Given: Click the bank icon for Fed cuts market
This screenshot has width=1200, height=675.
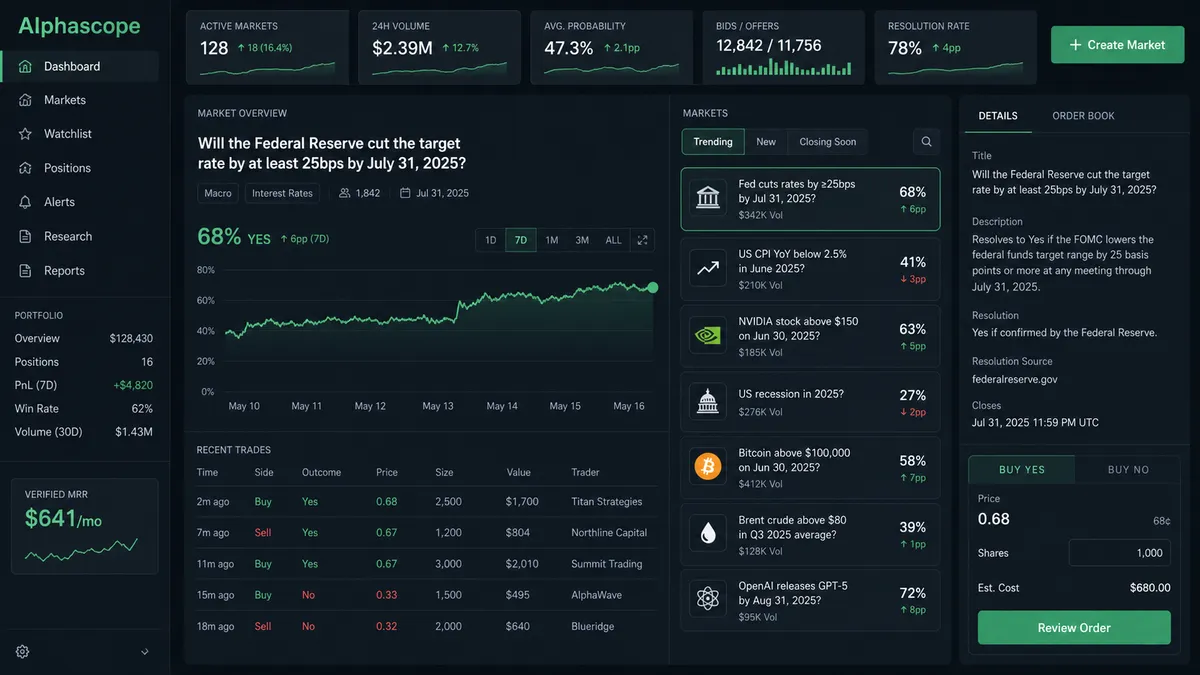Looking at the screenshot, I should click(x=708, y=199).
